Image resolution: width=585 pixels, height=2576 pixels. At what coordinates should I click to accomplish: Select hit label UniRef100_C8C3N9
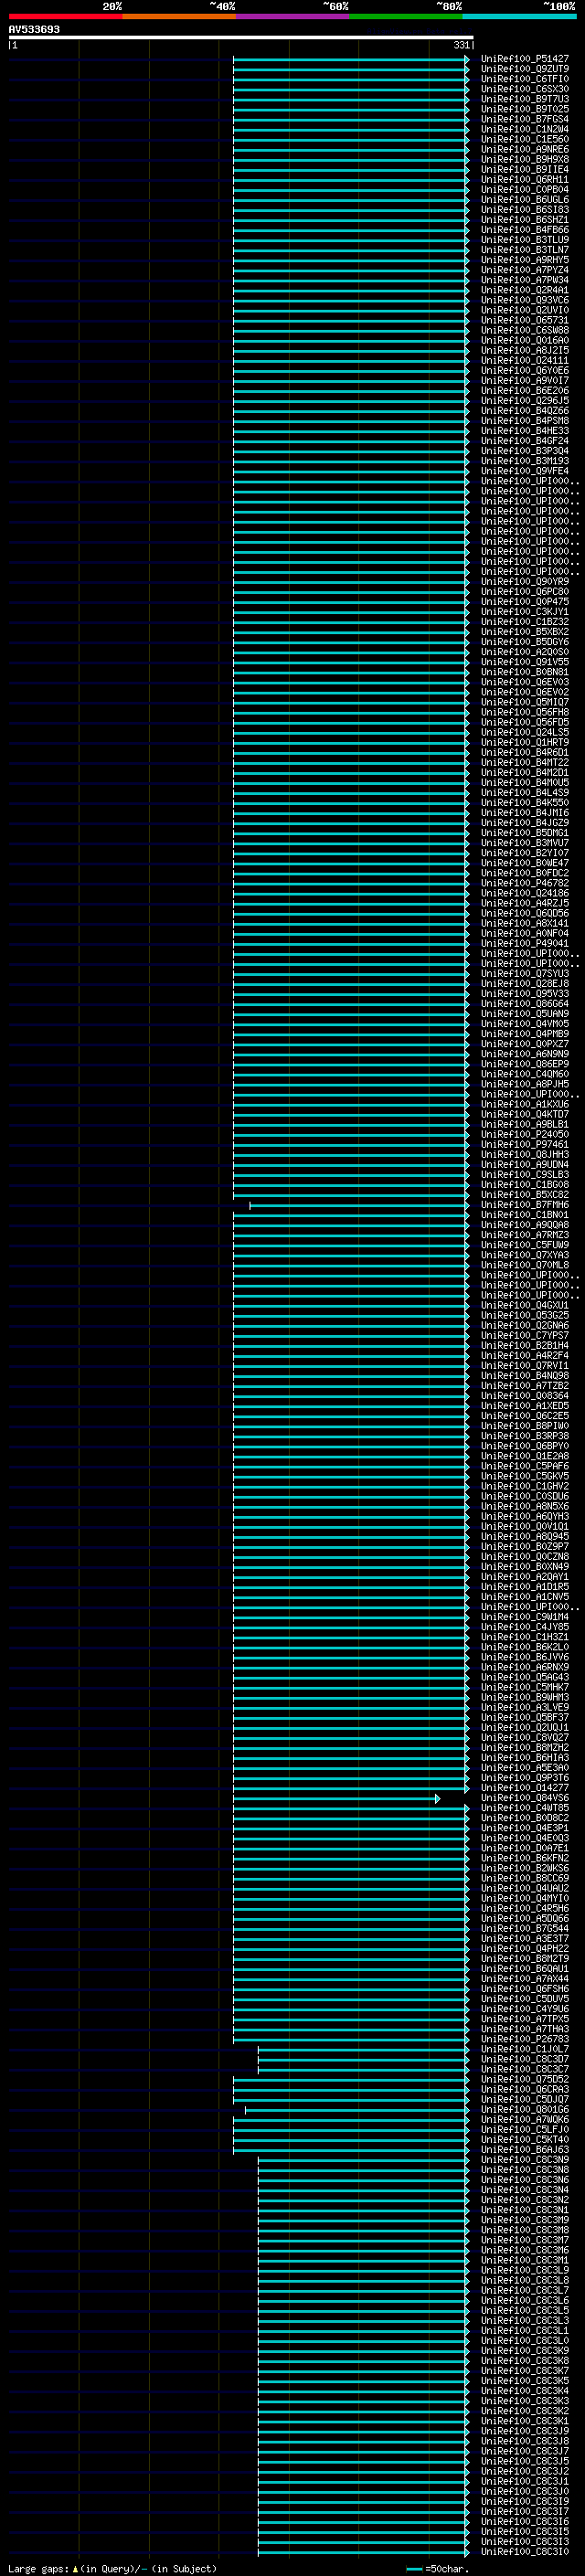pos(525,2160)
